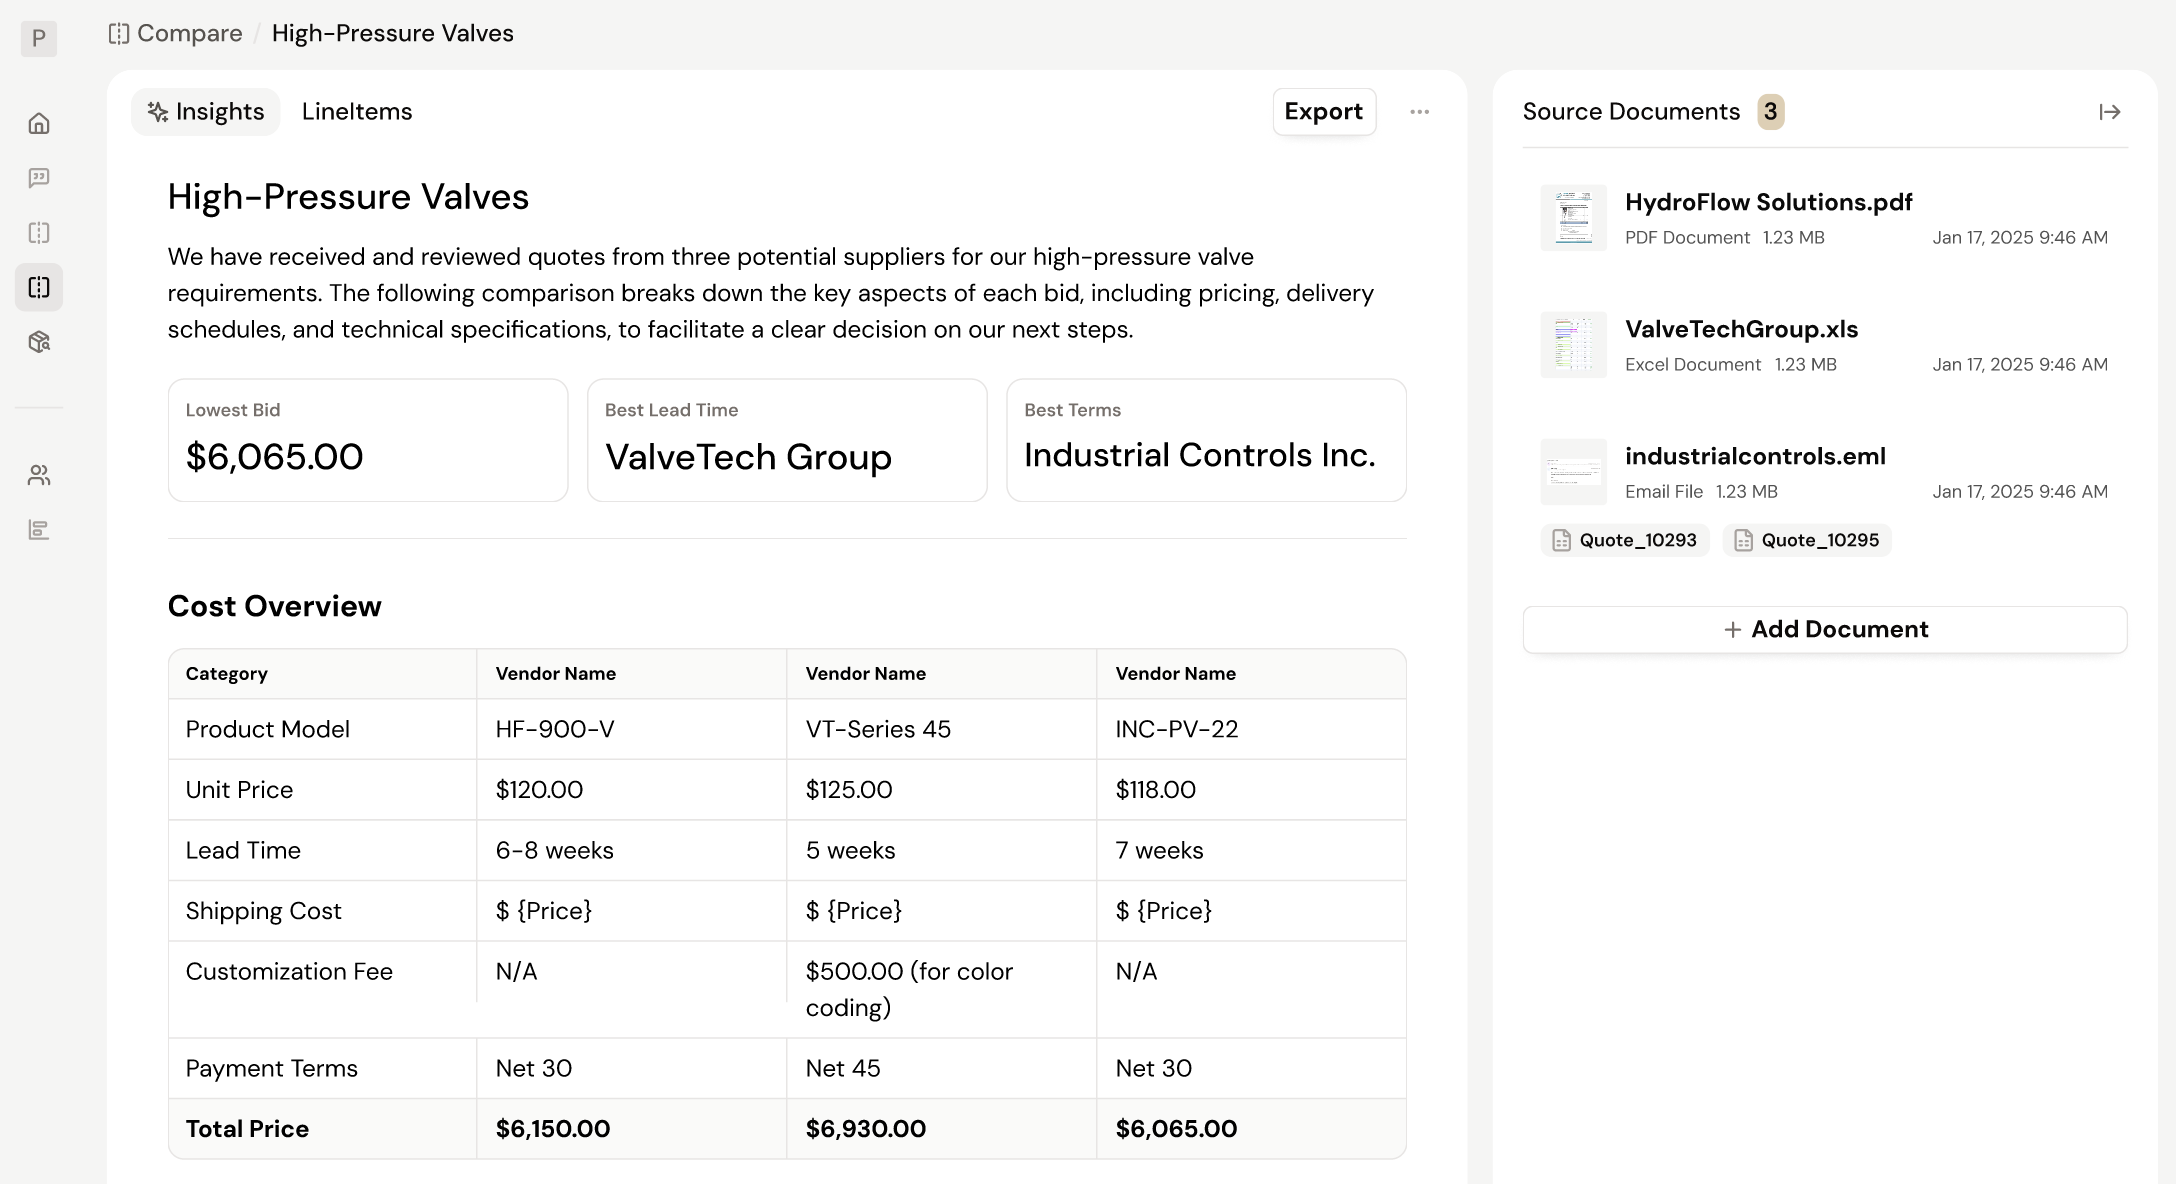
Task: Open the Quote_10295 attachment chip
Action: [x=1807, y=540]
